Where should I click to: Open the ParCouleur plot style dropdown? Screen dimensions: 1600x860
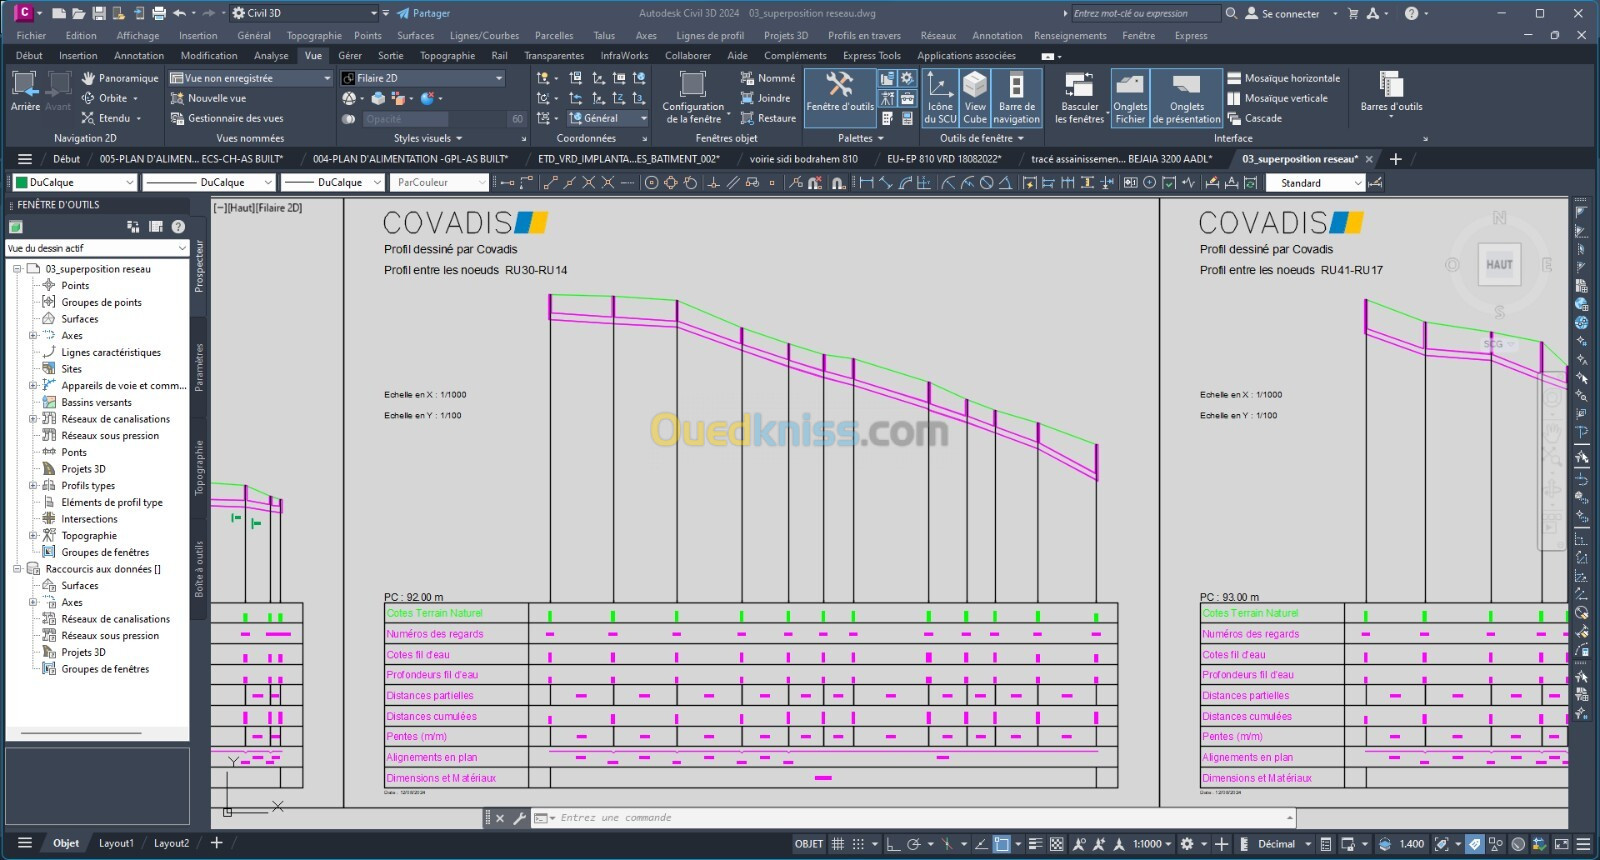440,182
